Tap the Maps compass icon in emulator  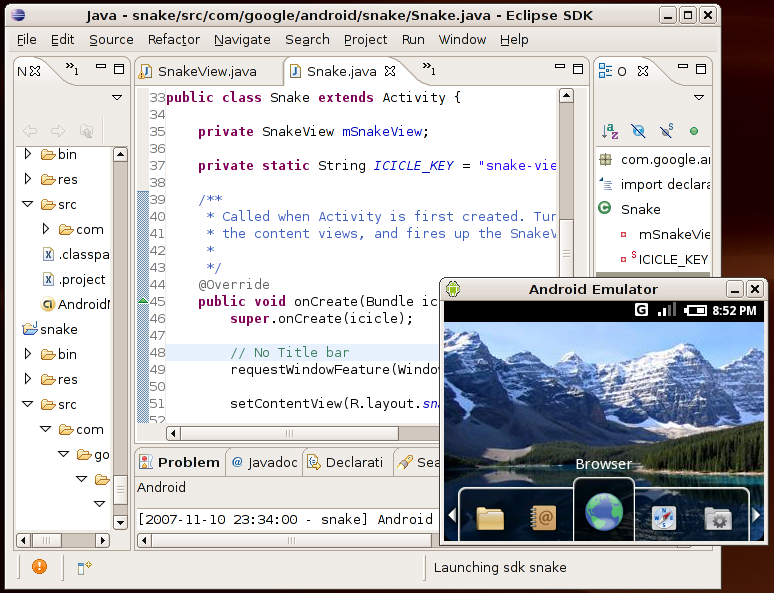(x=663, y=517)
